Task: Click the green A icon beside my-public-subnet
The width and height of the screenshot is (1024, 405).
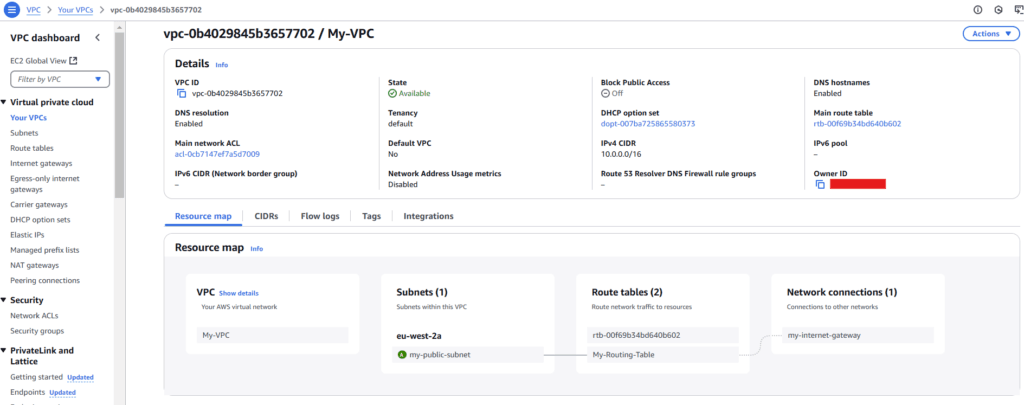Action: click(402, 355)
